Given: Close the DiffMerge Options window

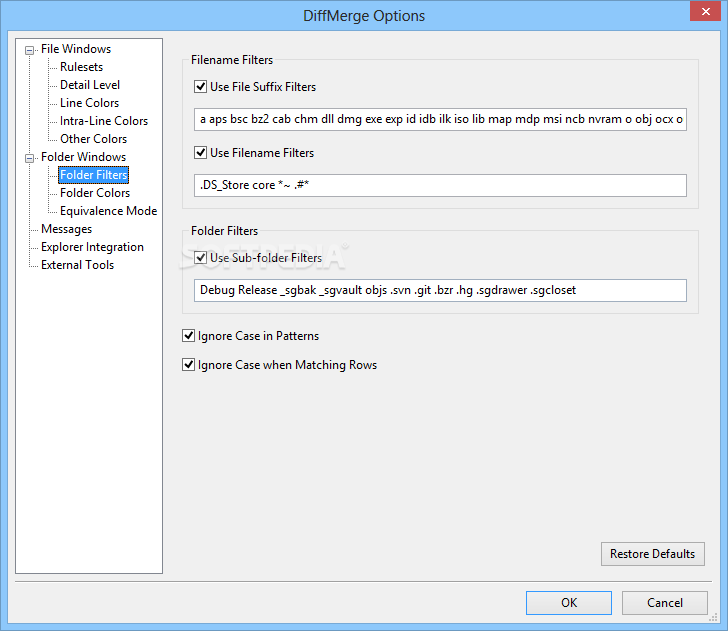Looking at the screenshot, I should pyautogui.click(x=705, y=11).
